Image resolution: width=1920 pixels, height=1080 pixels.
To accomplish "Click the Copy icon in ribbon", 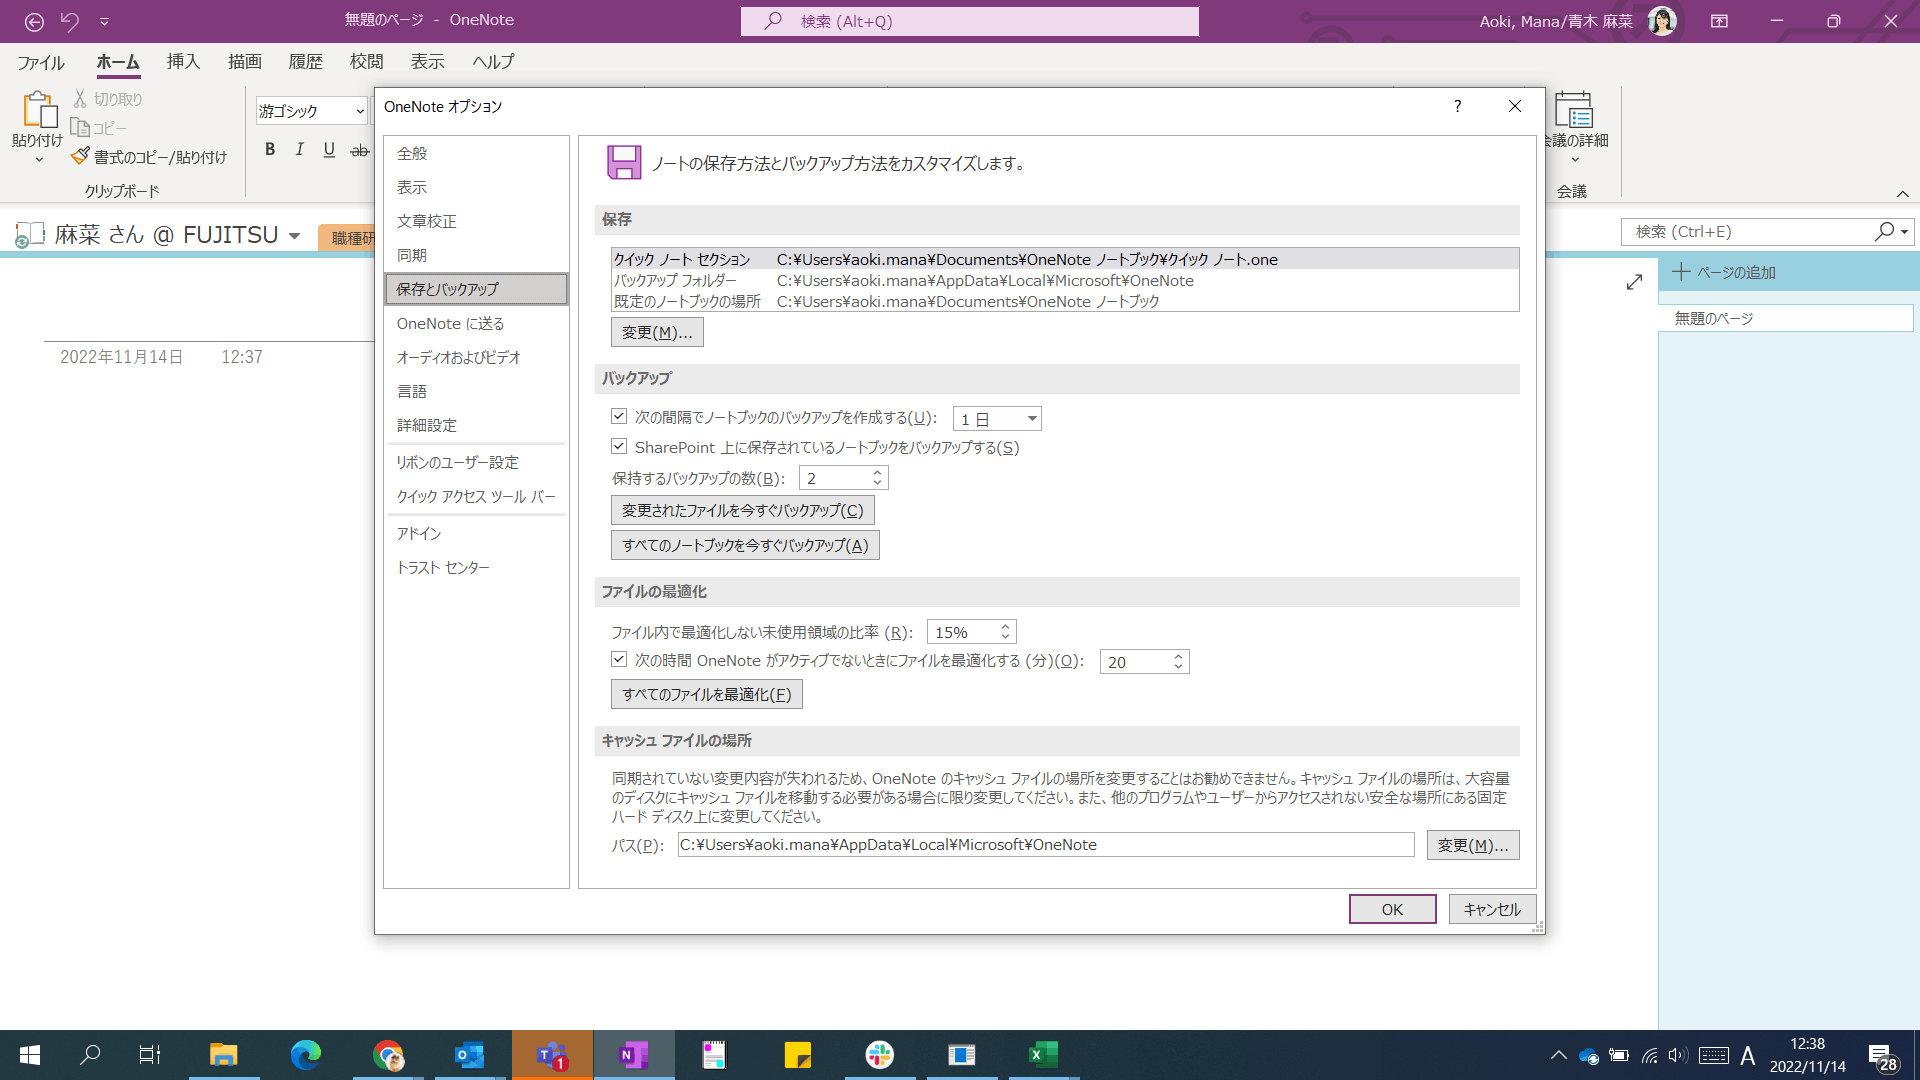I will (80, 127).
